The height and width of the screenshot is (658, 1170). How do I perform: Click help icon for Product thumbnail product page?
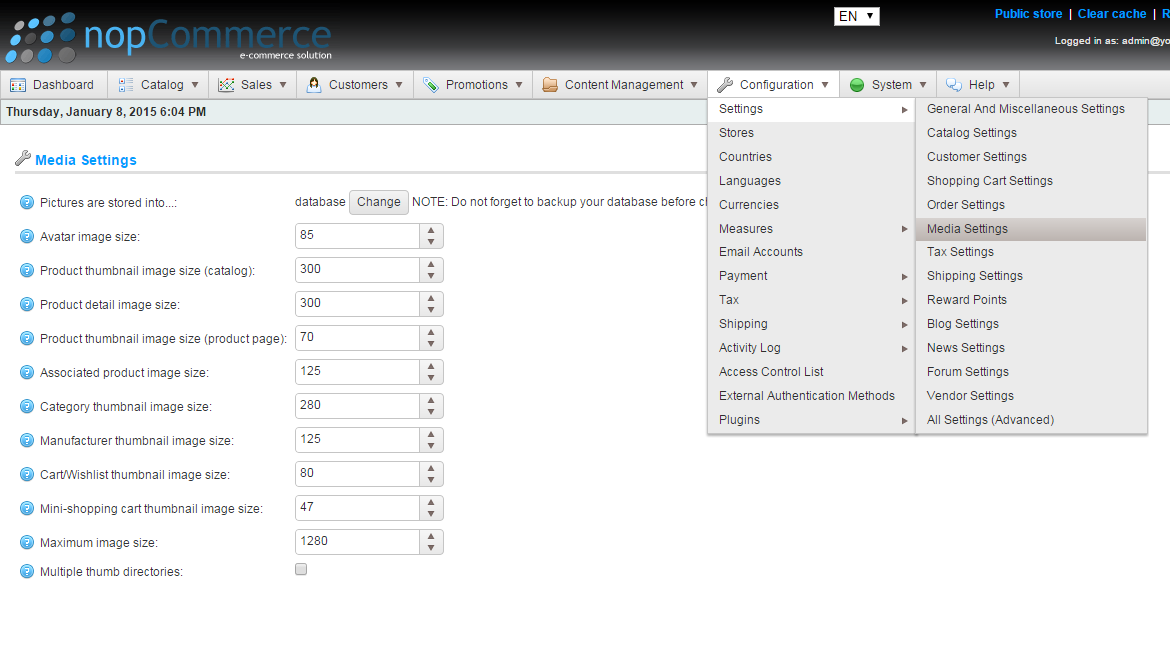pyautogui.click(x=27, y=338)
